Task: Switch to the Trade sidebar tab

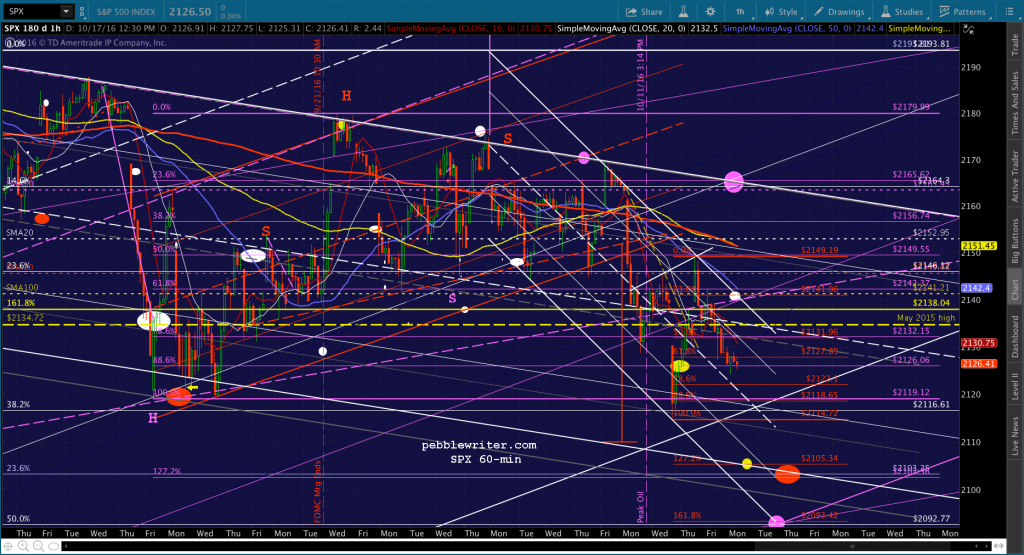Action: (x=1015, y=44)
